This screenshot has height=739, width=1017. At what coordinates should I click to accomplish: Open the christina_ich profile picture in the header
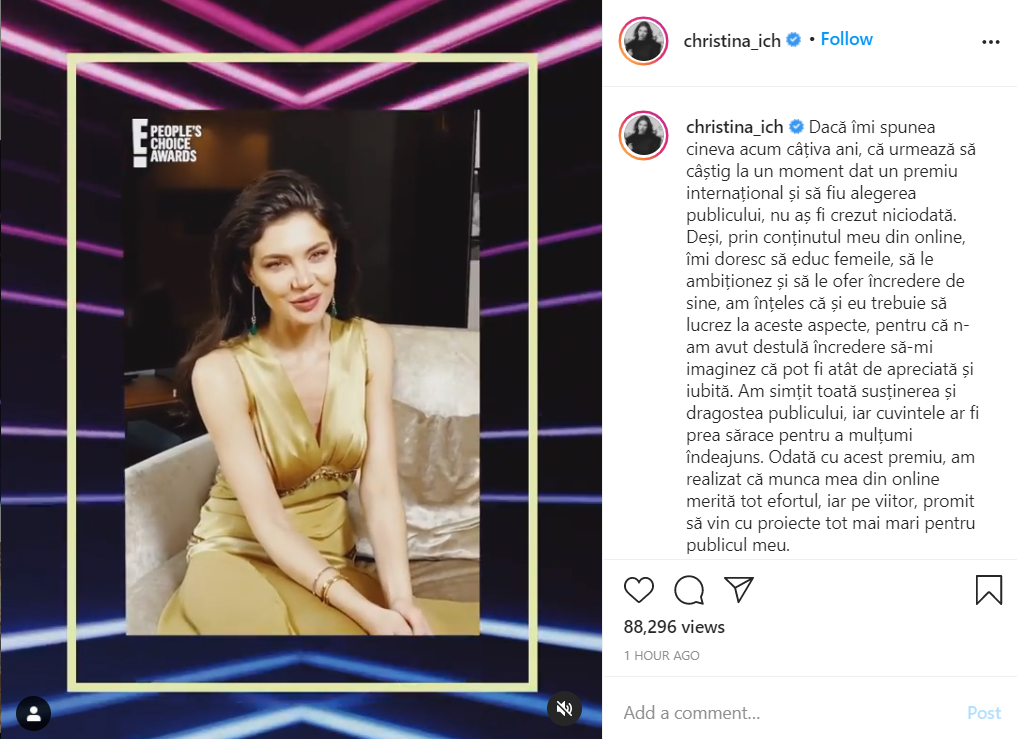click(x=643, y=41)
